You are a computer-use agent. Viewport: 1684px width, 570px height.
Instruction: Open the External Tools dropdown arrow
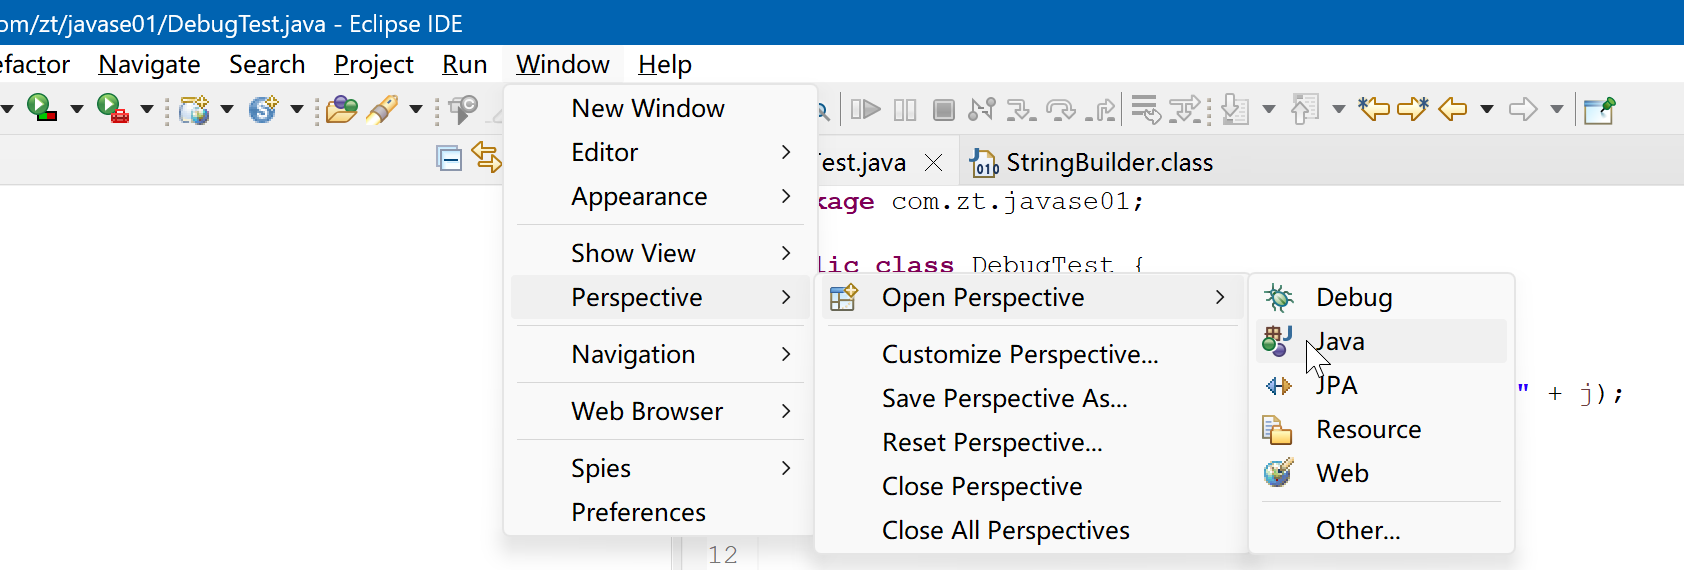146,109
